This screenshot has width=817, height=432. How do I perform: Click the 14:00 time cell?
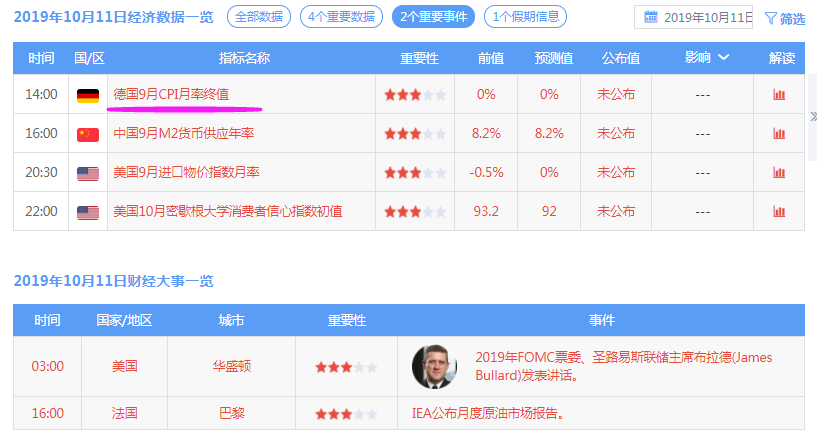click(41, 94)
